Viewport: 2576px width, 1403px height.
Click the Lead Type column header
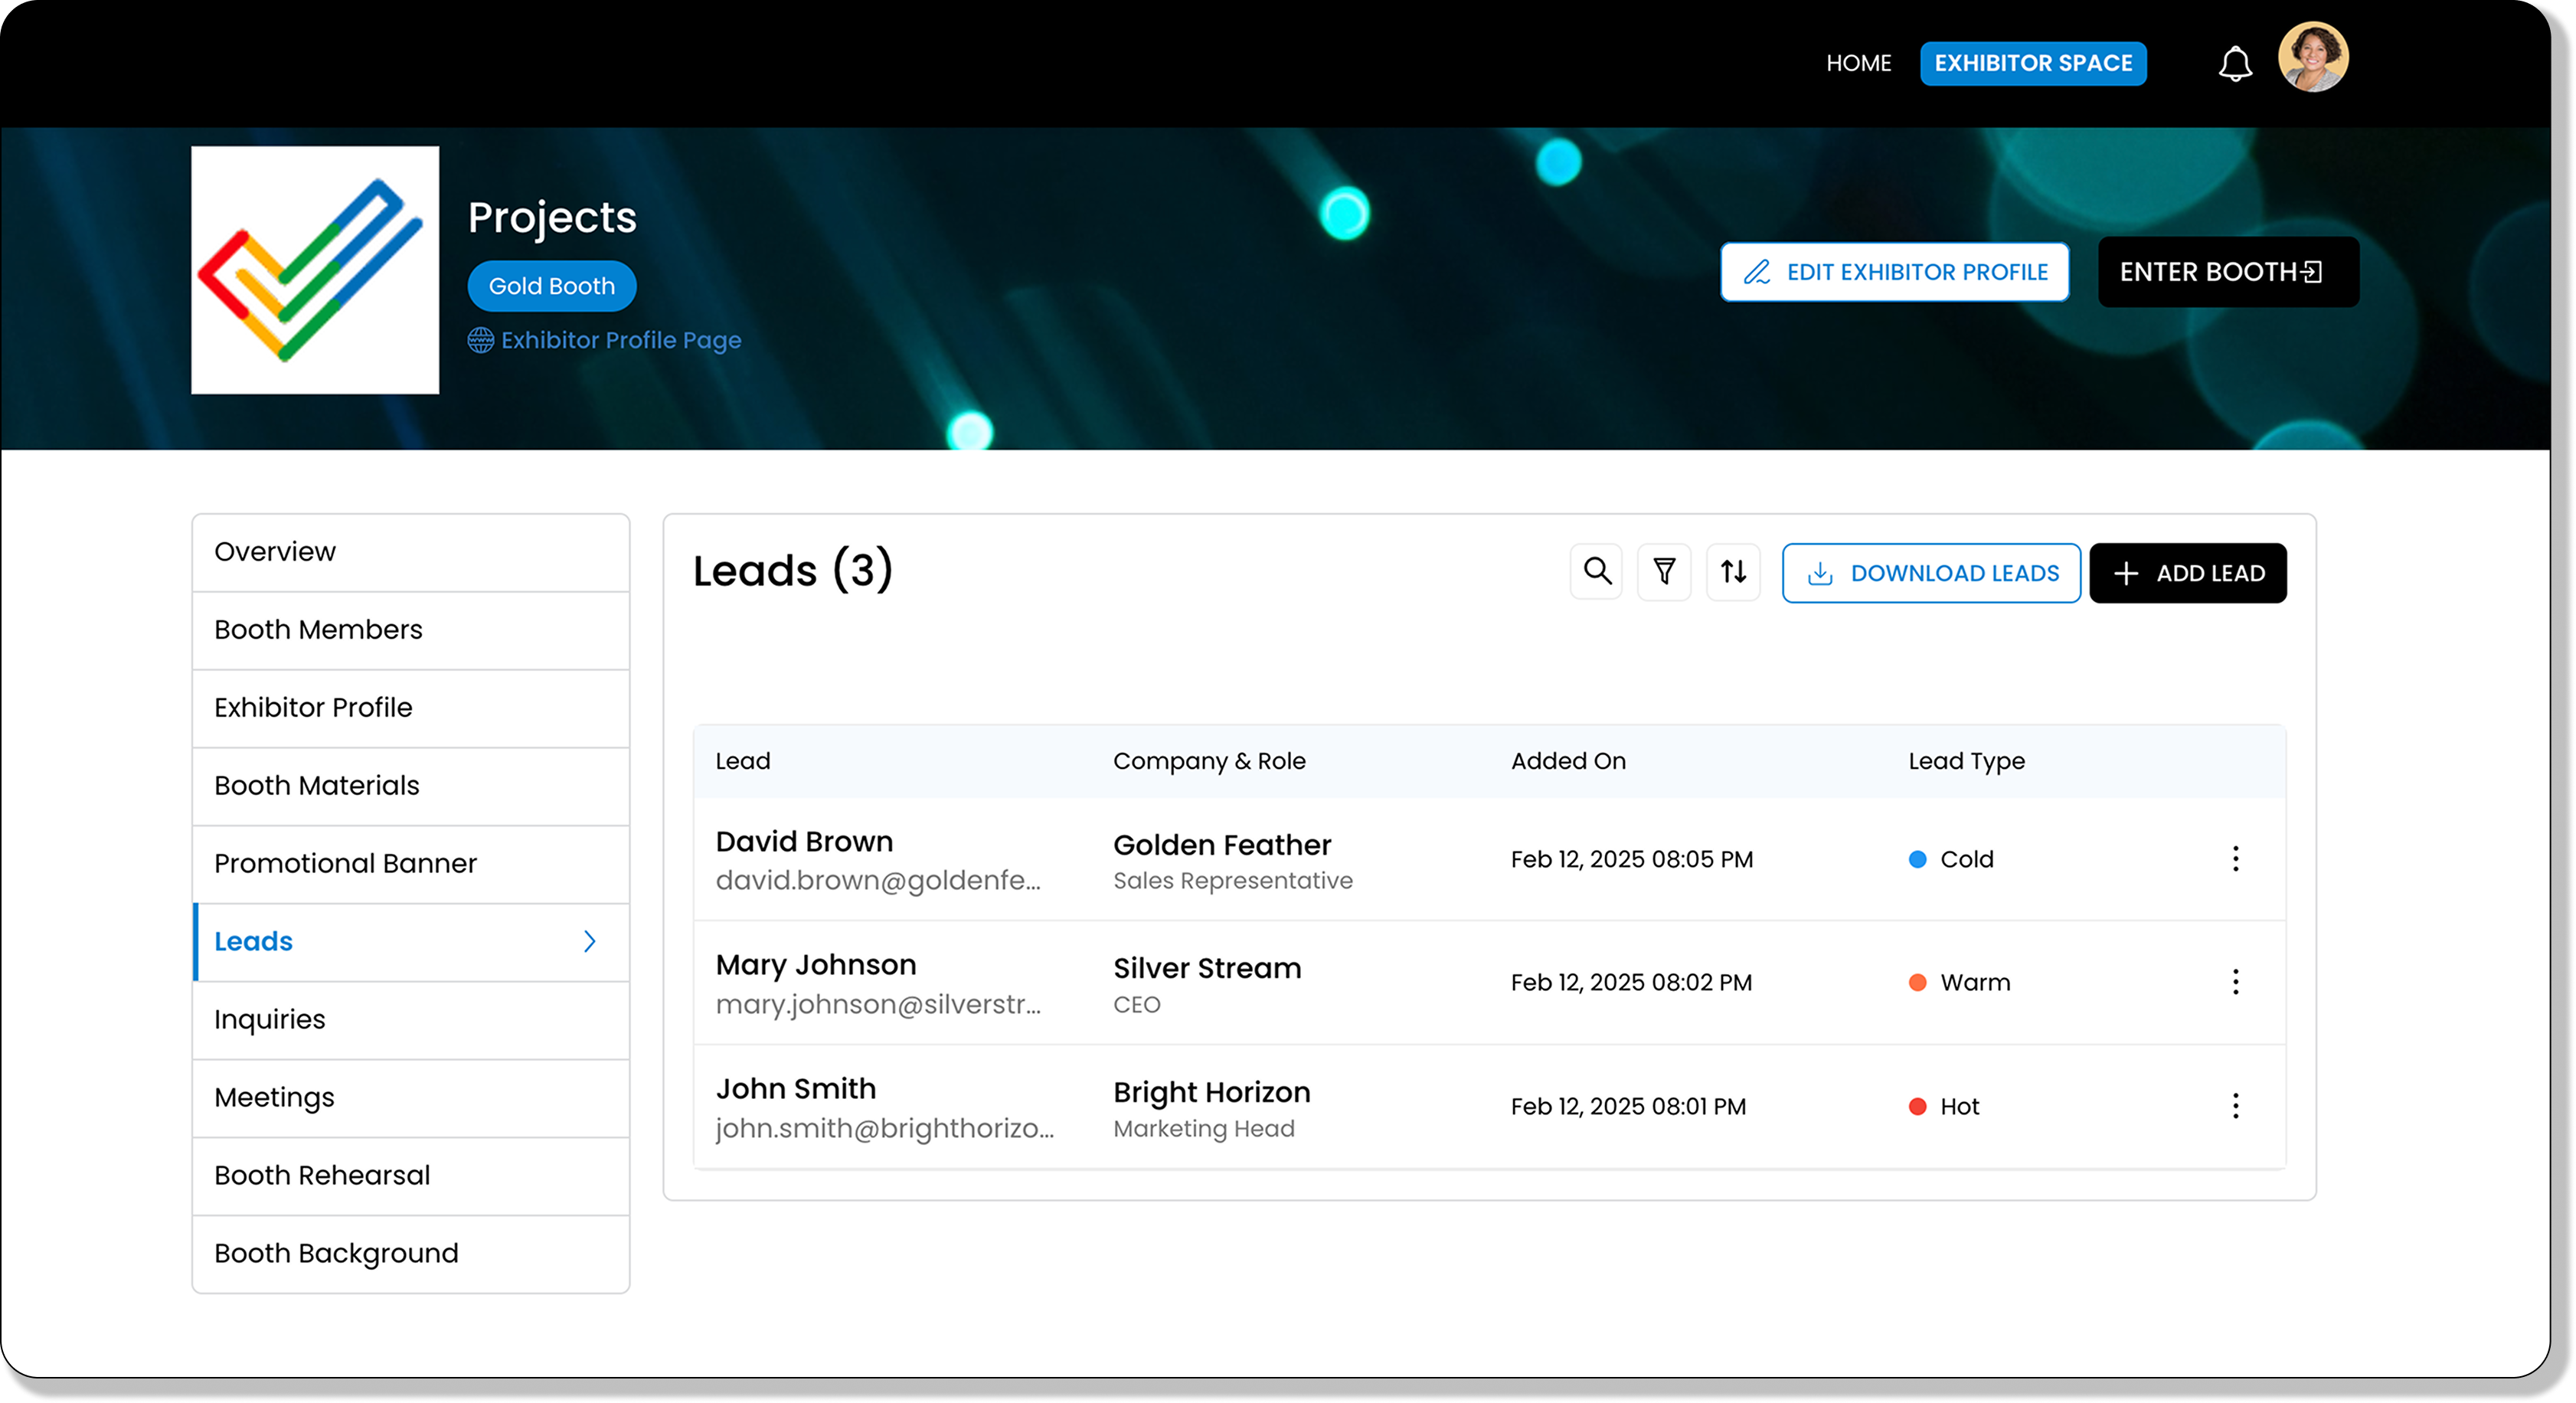click(1966, 761)
